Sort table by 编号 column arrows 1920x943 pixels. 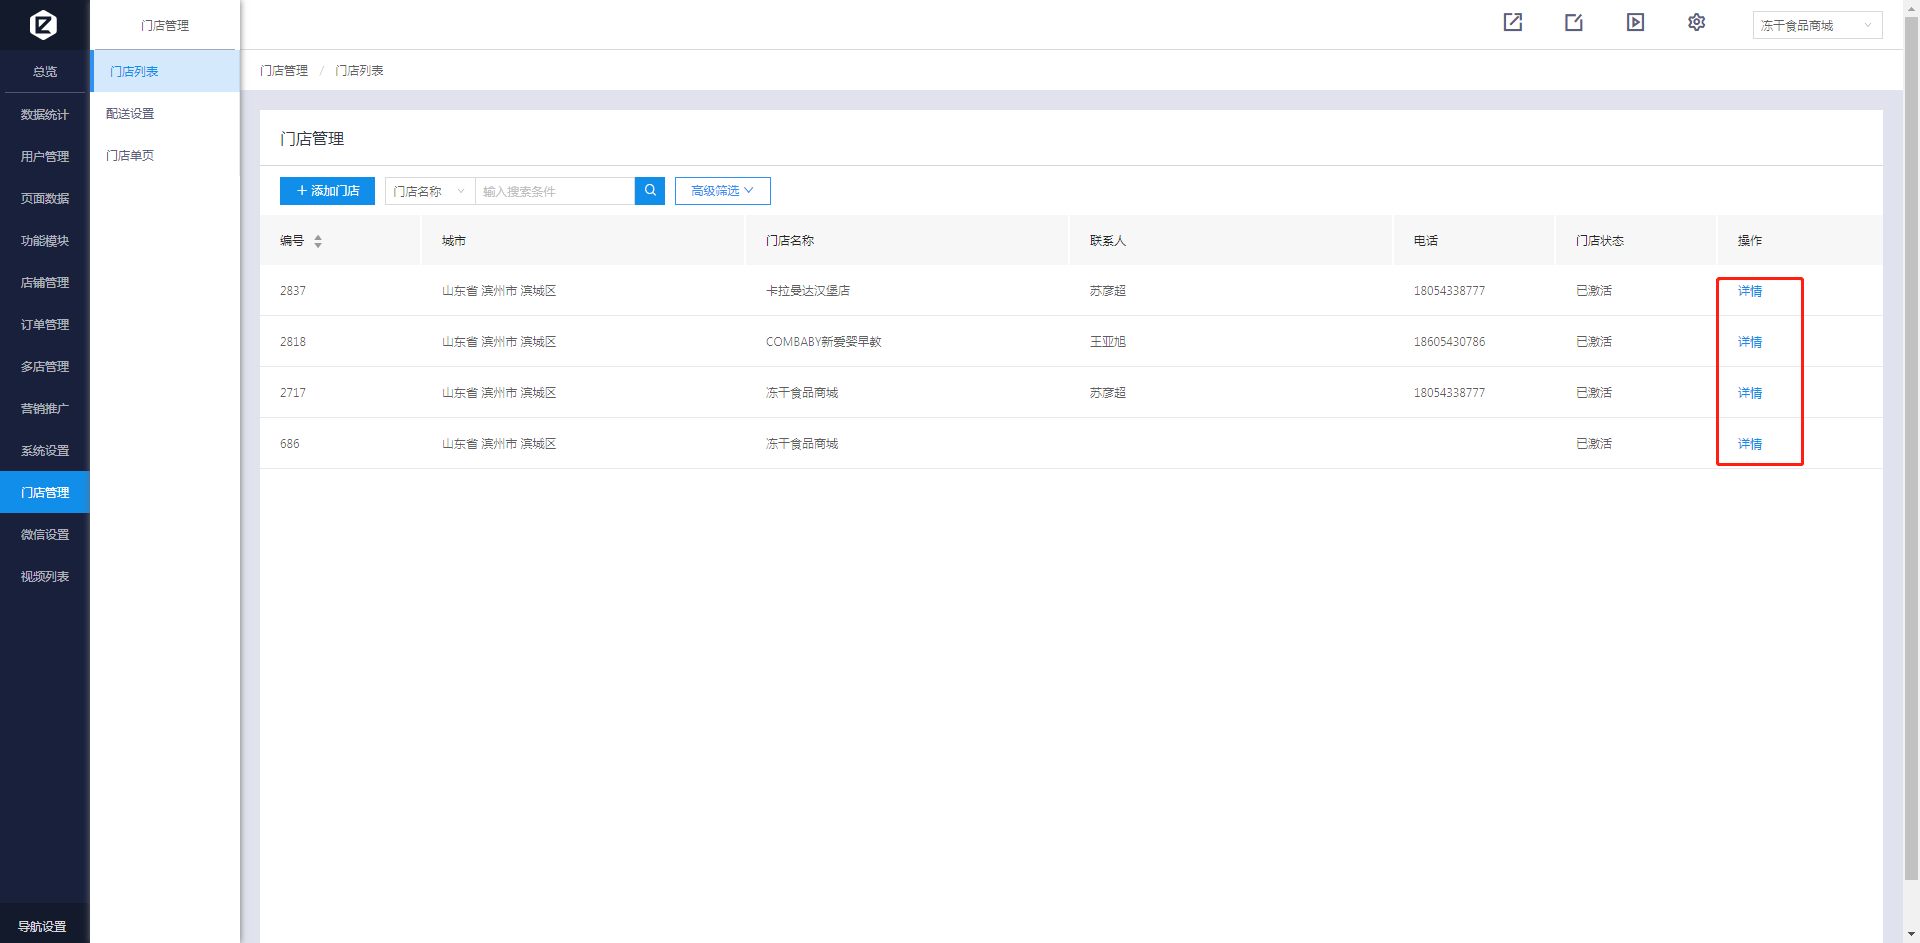point(318,241)
